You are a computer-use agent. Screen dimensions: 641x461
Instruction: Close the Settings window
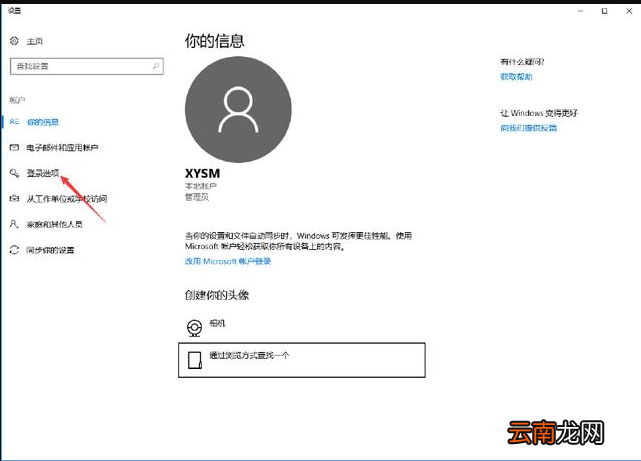(x=629, y=11)
